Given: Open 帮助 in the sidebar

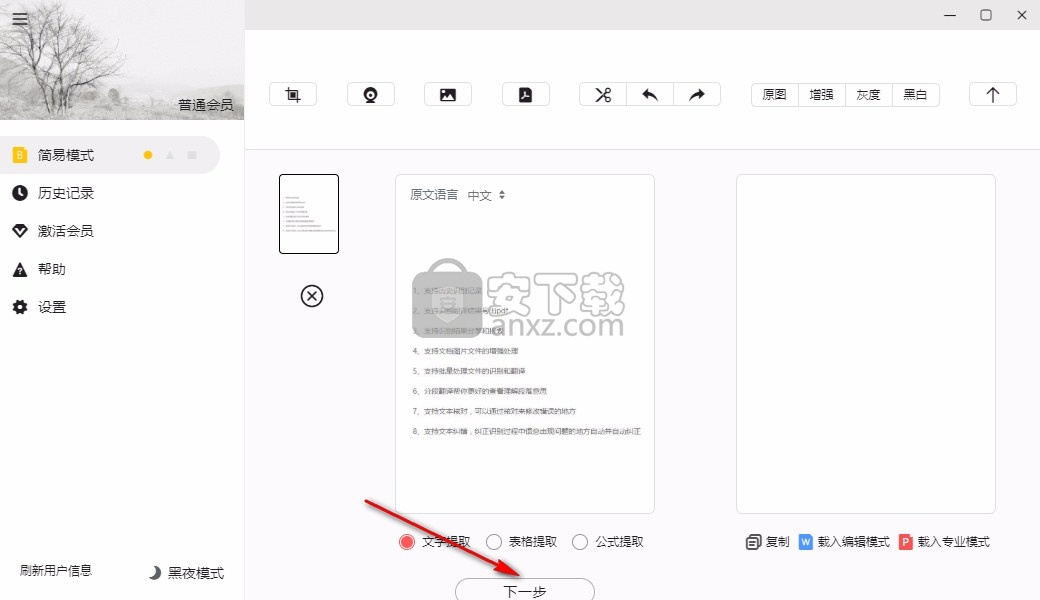Looking at the screenshot, I should click(x=52, y=269).
